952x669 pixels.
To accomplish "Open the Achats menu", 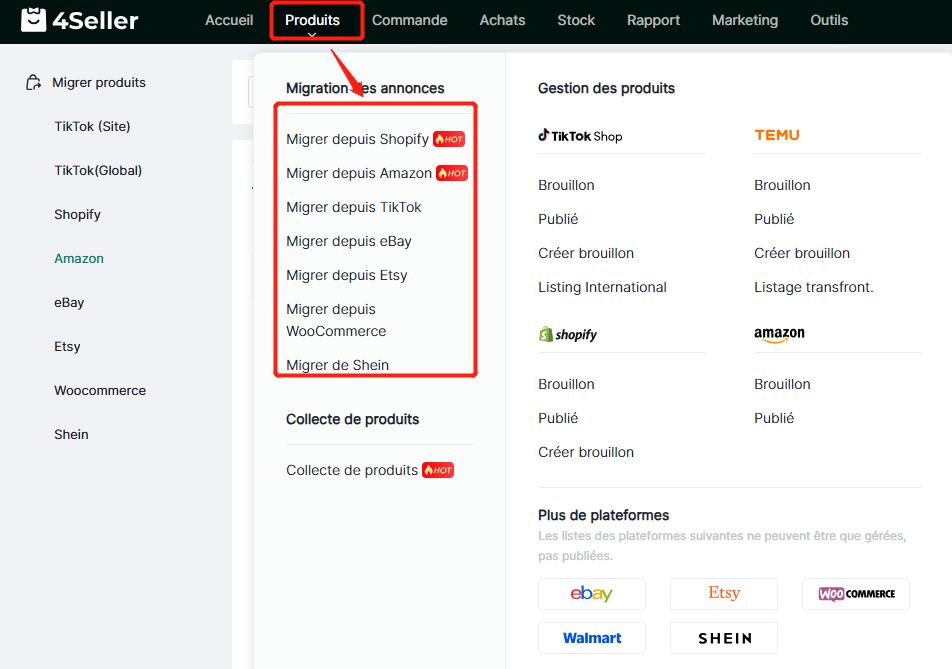I will (502, 20).
